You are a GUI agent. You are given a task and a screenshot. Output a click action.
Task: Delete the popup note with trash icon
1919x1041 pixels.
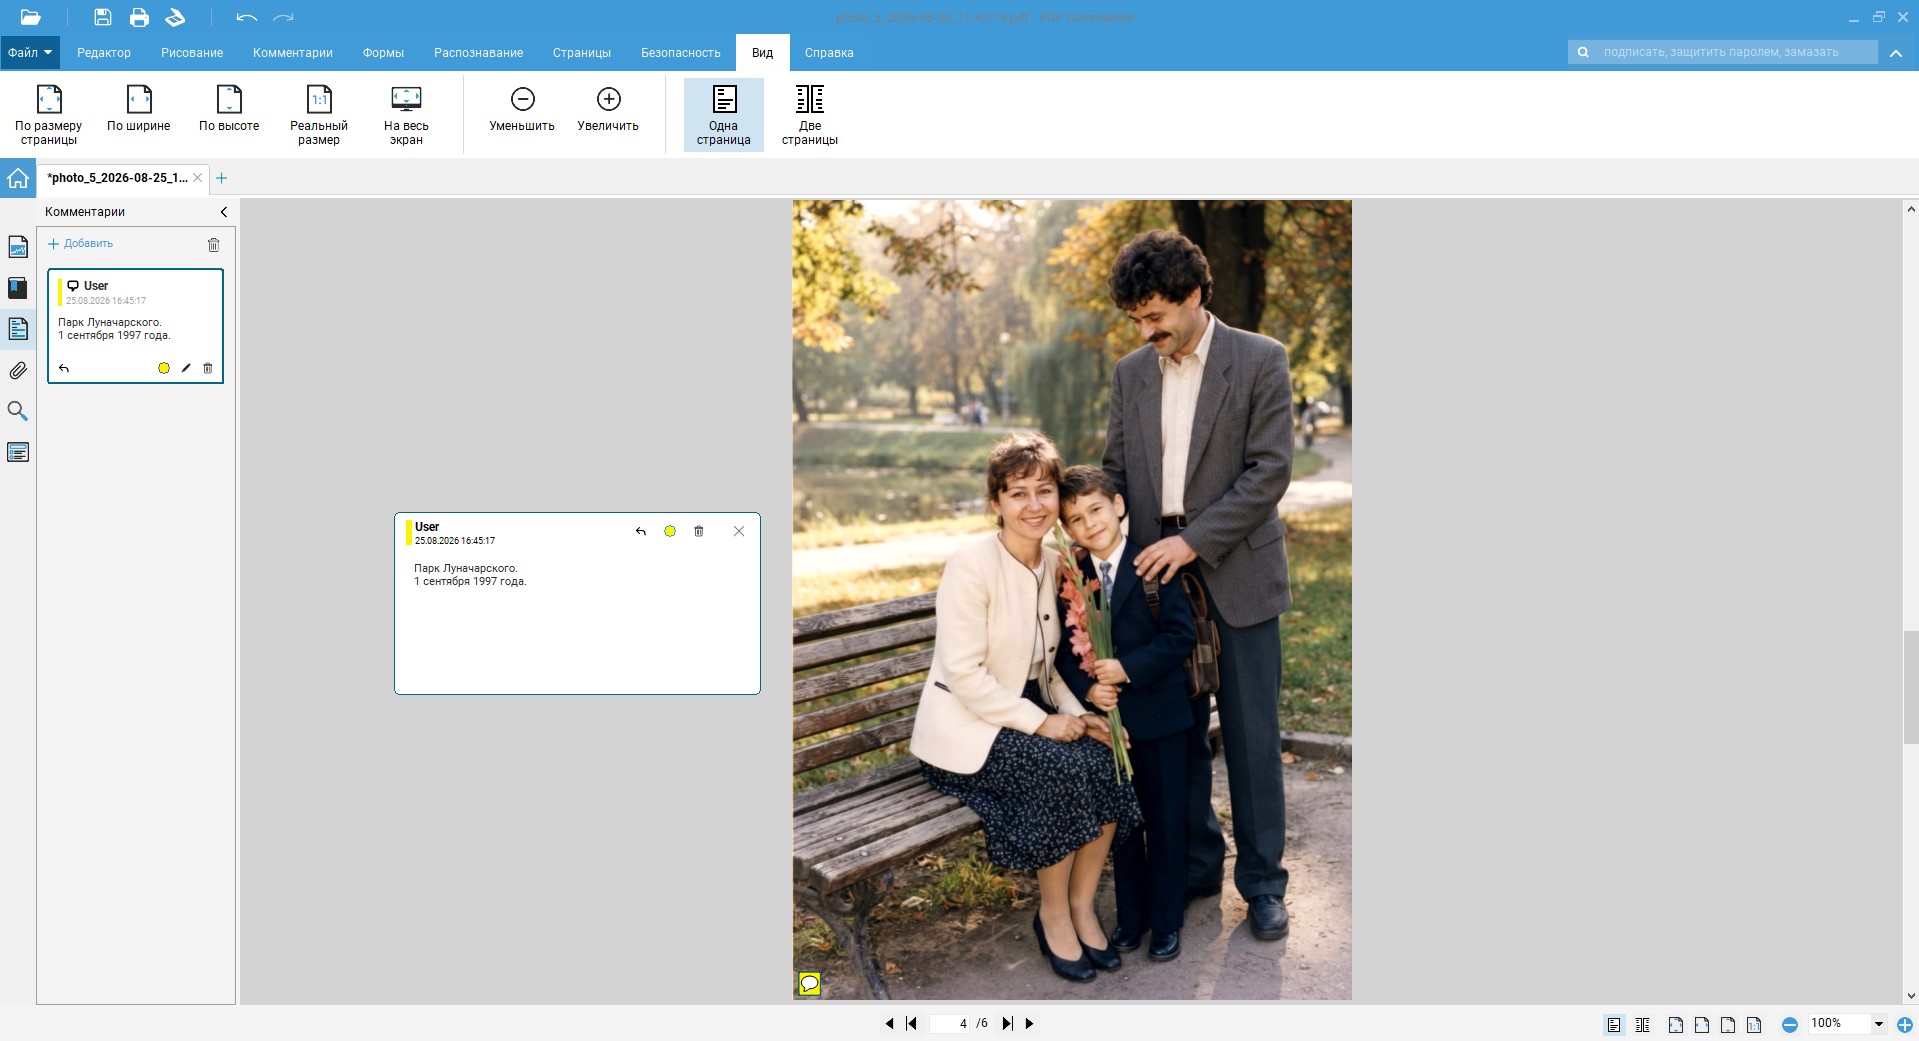(x=699, y=531)
